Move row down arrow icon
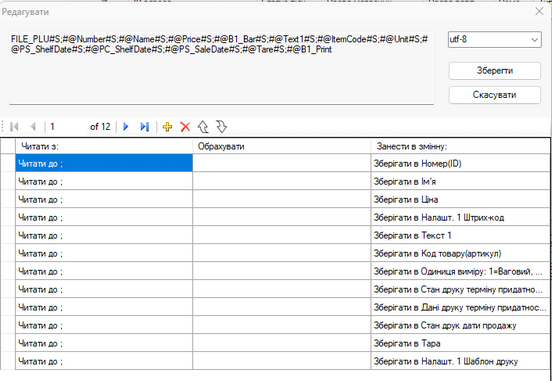Screen dimensions: 552x381 pos(221,127)
